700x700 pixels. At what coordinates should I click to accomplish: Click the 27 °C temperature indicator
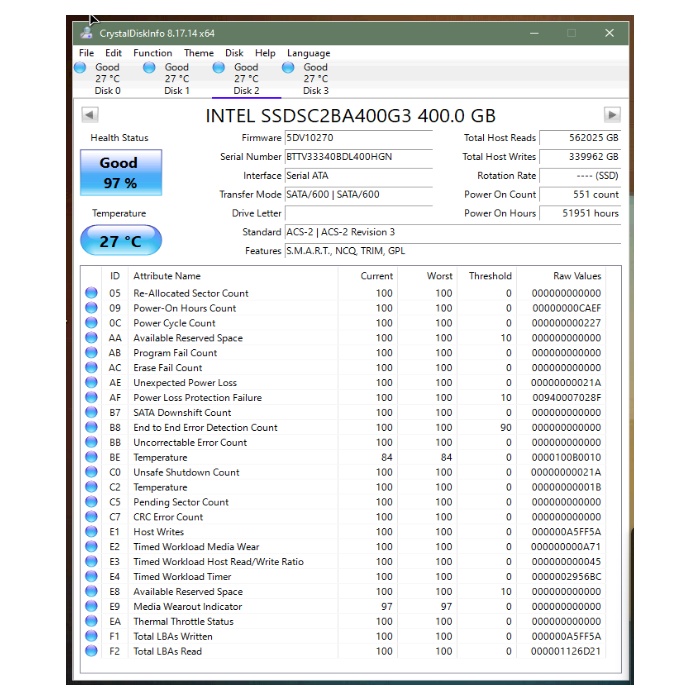(120, 241)
